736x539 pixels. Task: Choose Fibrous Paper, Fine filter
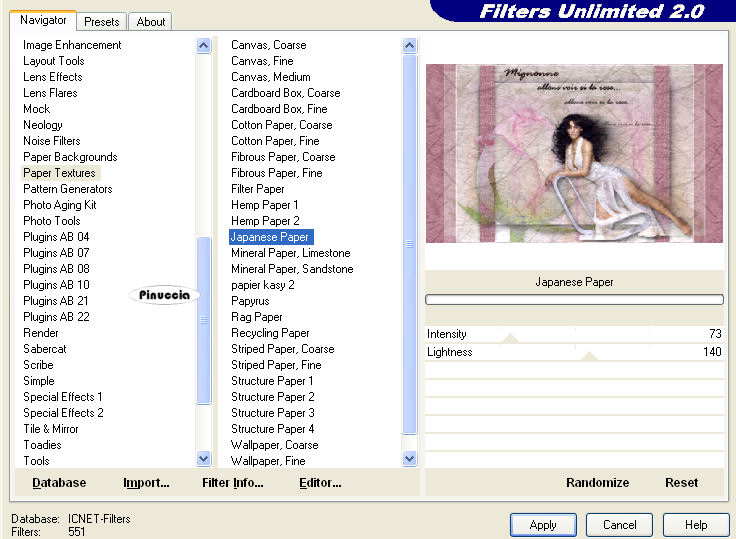pyautogui.click(x=276, y=173)
